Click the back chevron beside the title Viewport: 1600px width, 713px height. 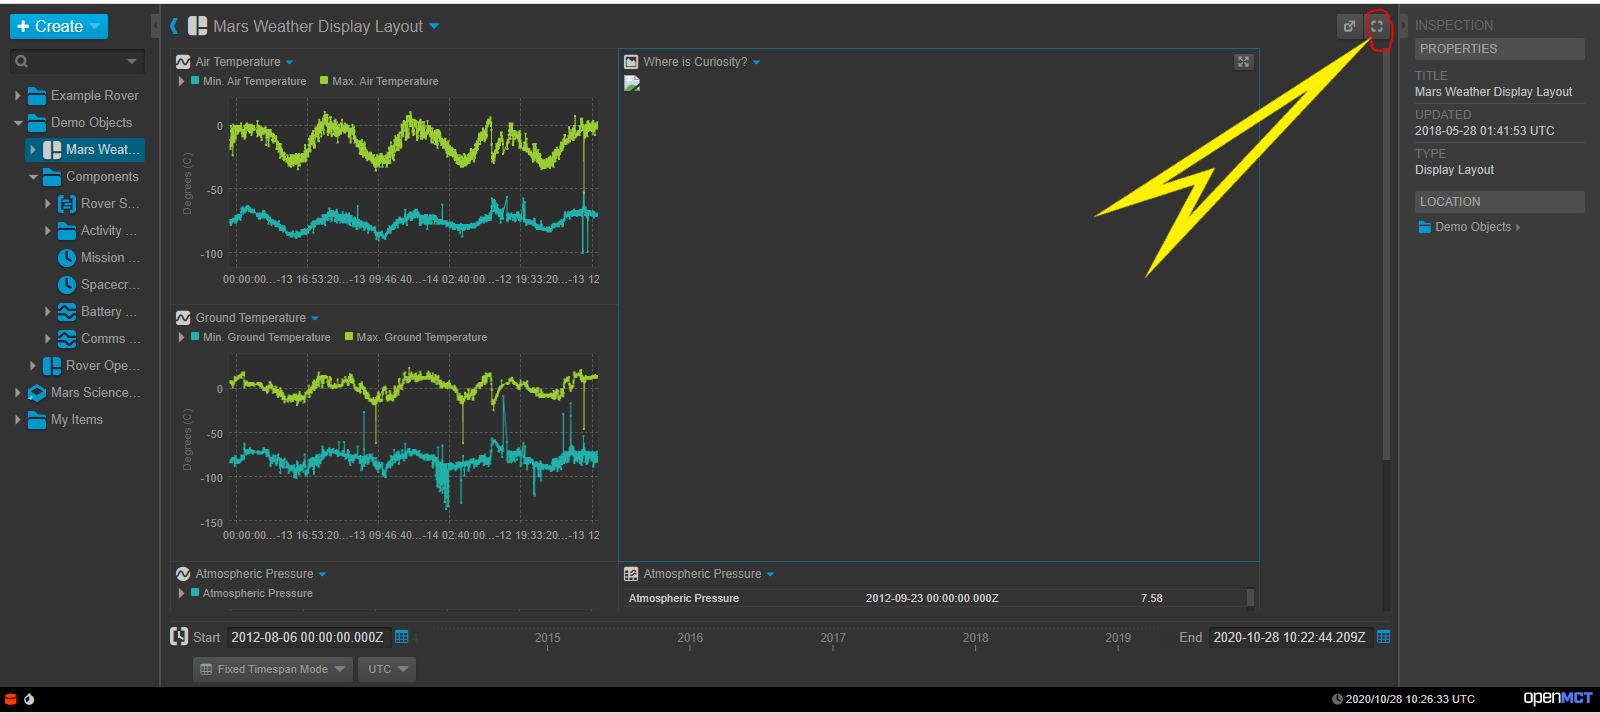click(174, 26)
